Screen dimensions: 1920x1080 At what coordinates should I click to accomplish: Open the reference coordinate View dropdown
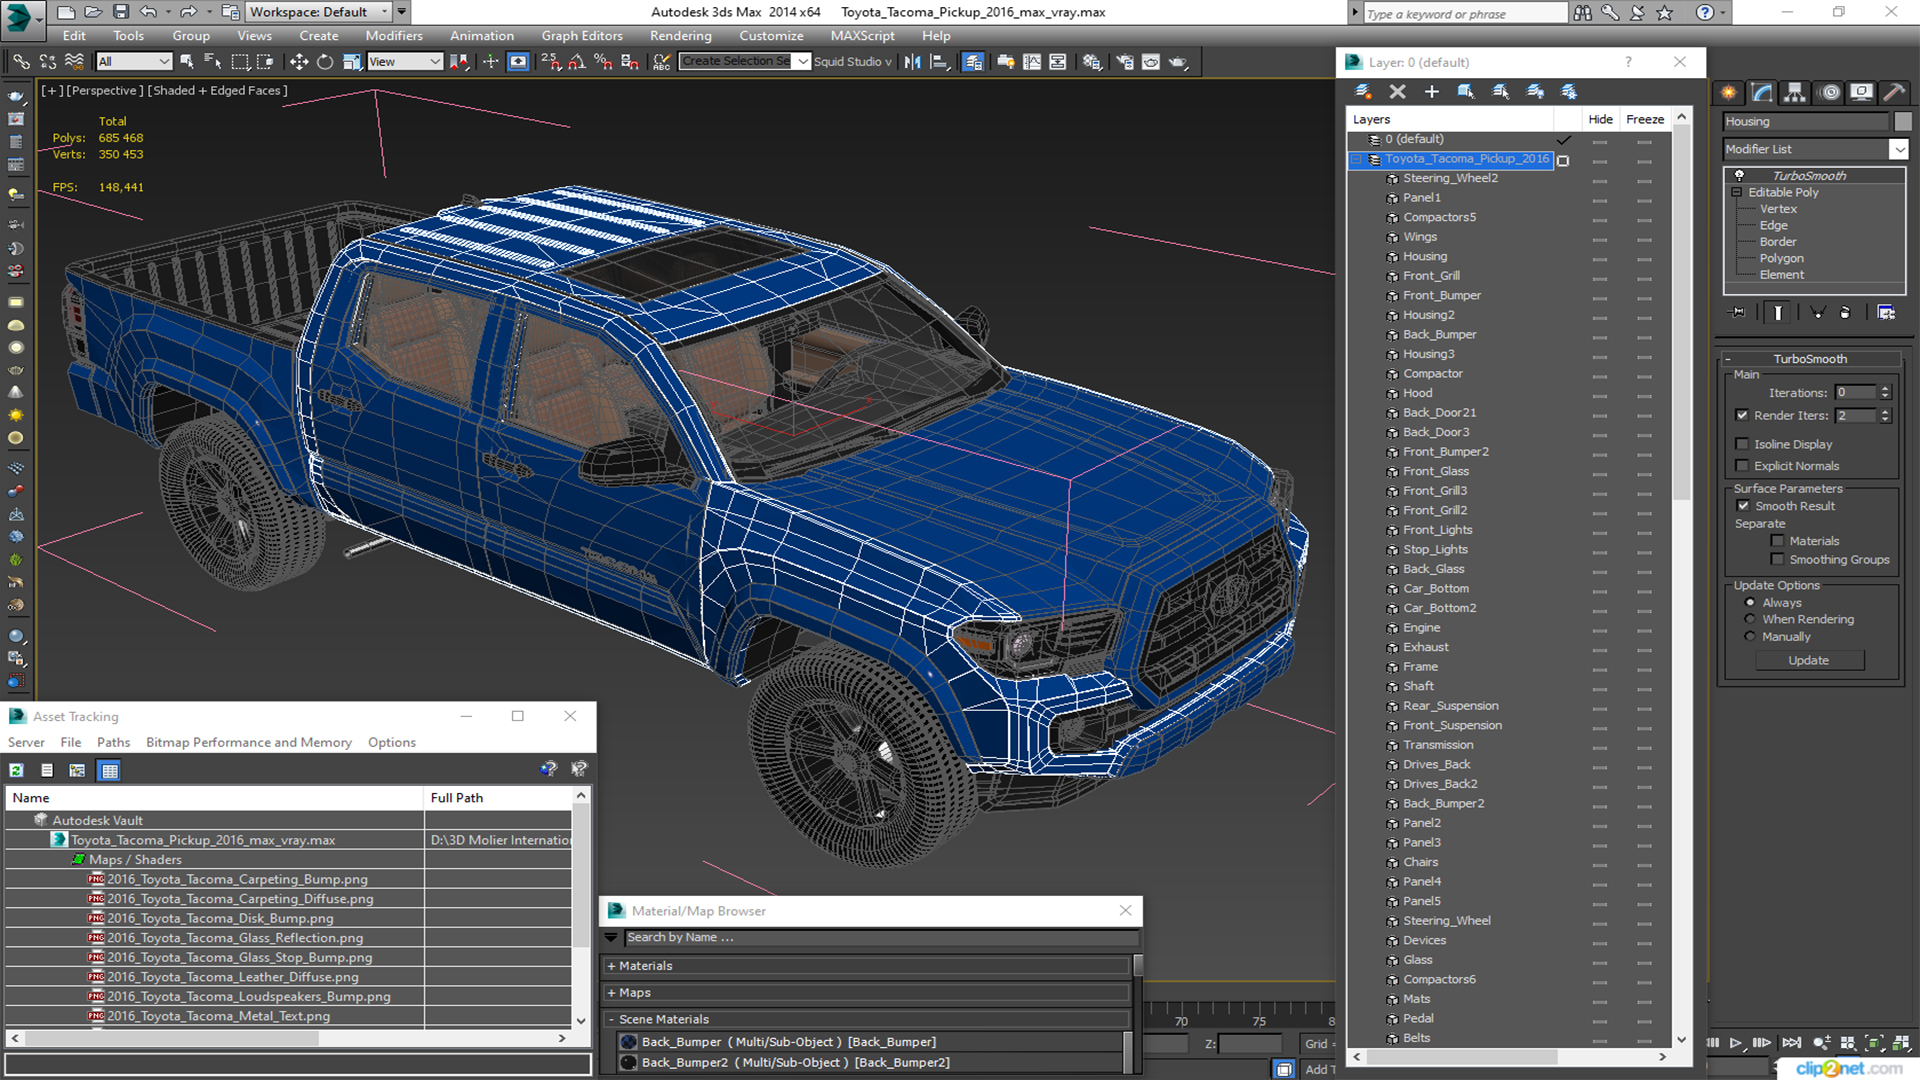[405, 62]
